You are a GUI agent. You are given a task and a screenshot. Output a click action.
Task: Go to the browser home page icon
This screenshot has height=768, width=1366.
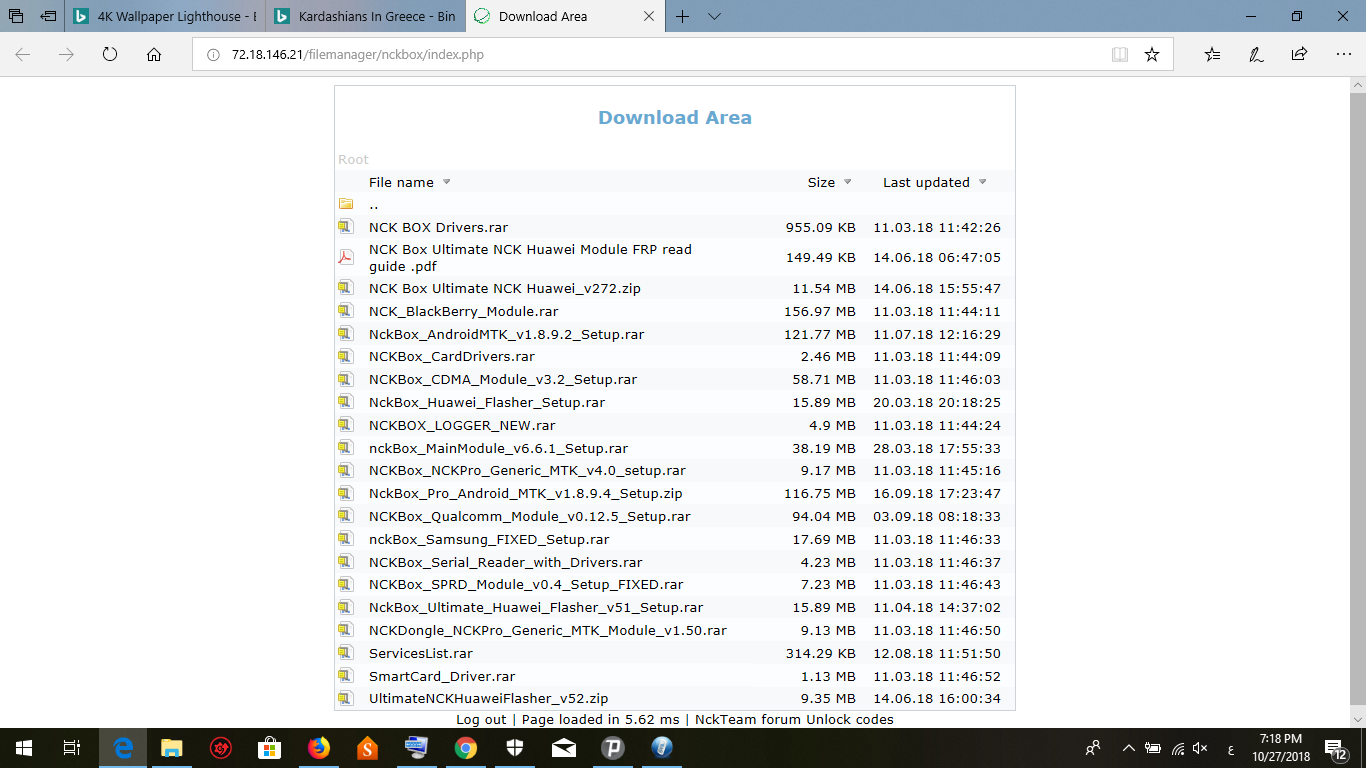(x=154, y=55)
